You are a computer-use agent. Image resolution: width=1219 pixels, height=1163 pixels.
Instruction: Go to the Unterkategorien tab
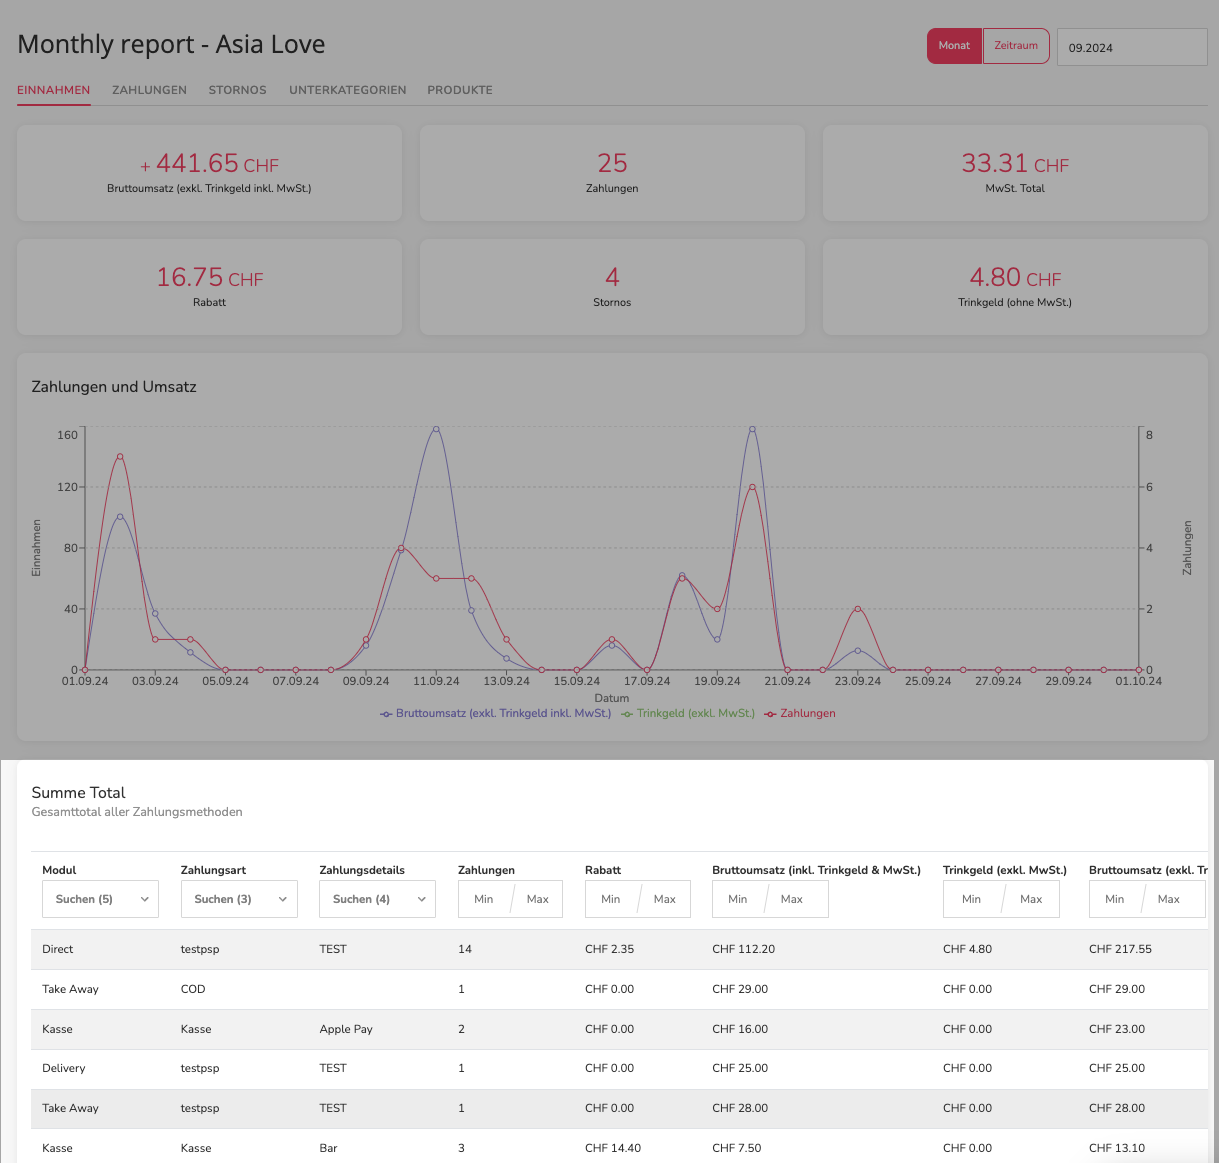348,90
